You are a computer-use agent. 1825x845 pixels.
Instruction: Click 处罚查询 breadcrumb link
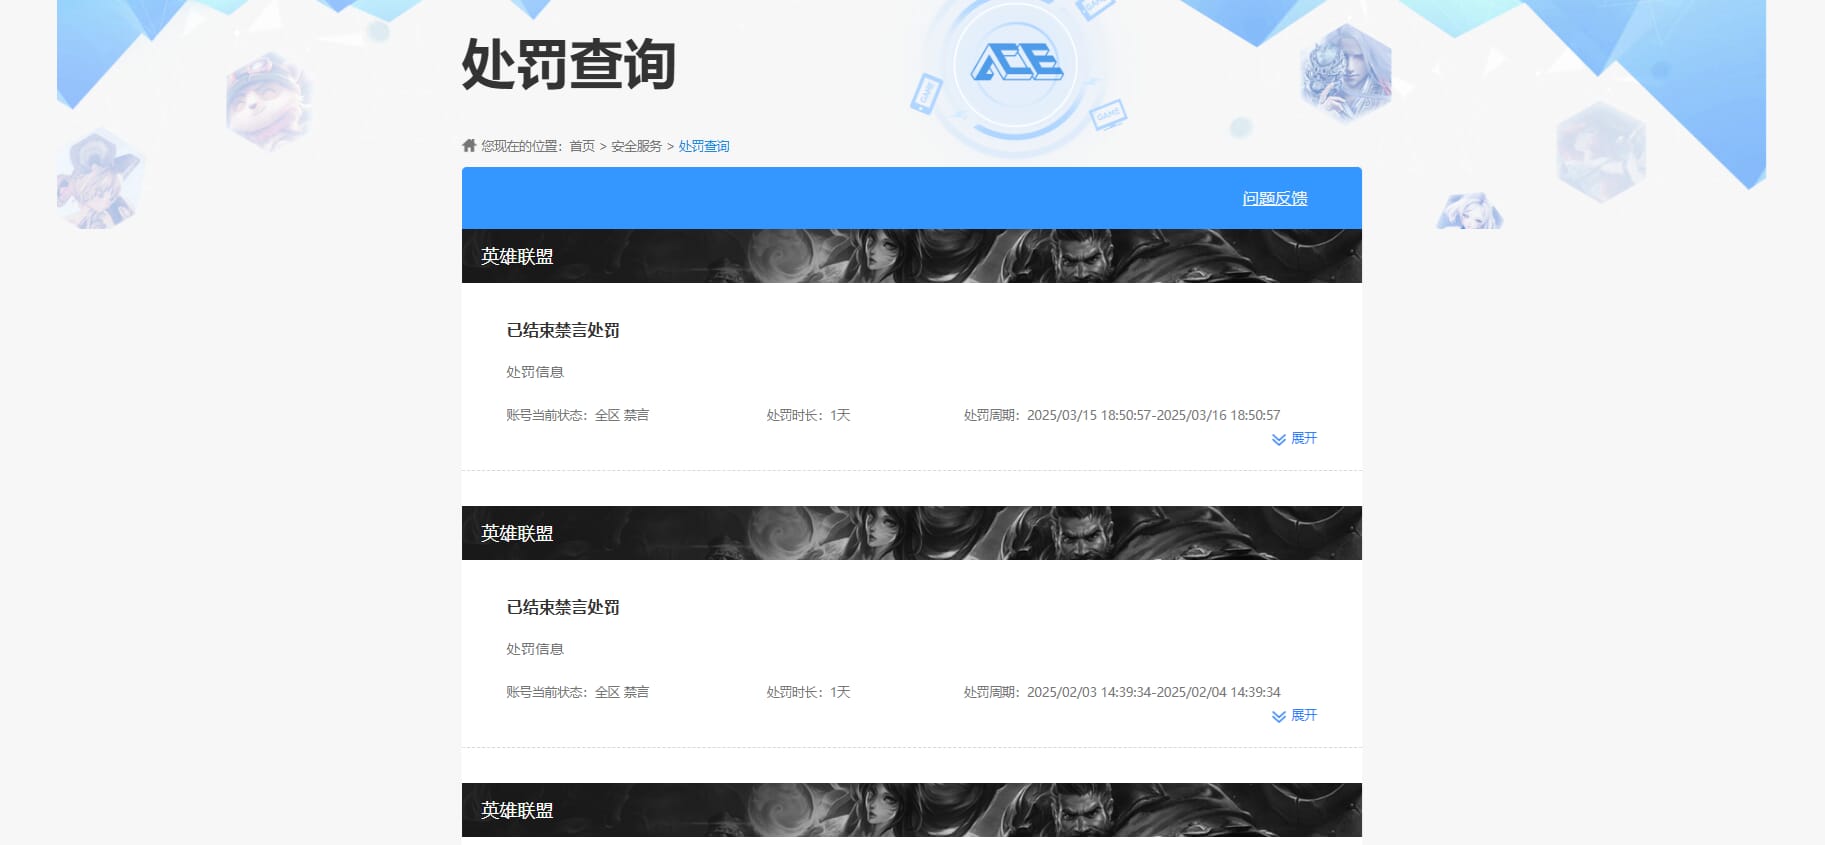704,146
